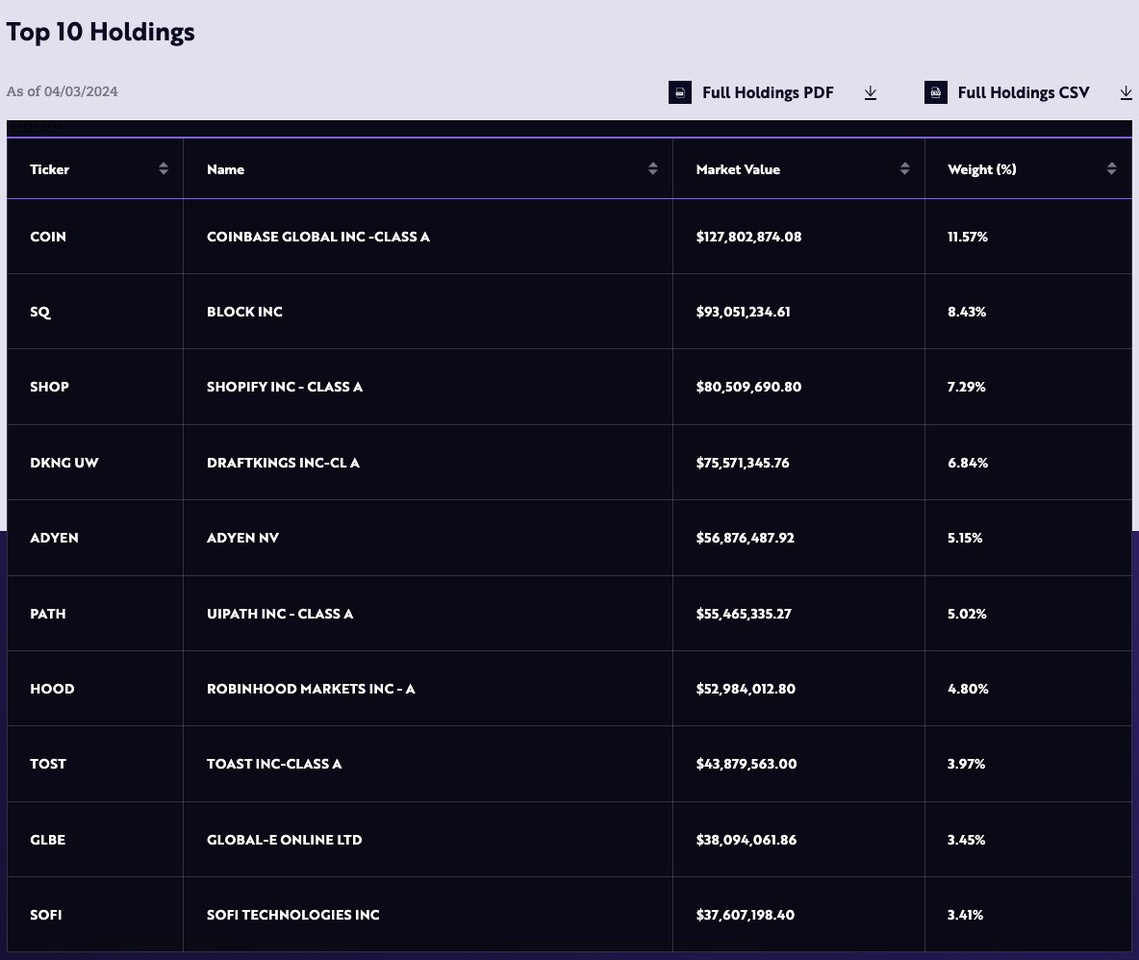Click the 8.43% weight value
The width and height of the screenshot is (1139, 960).
pyautogui.click(x=967, y=312)
